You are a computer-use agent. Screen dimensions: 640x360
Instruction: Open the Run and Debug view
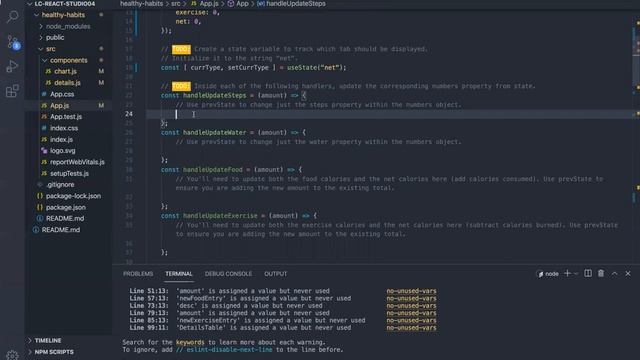(13, 66)
